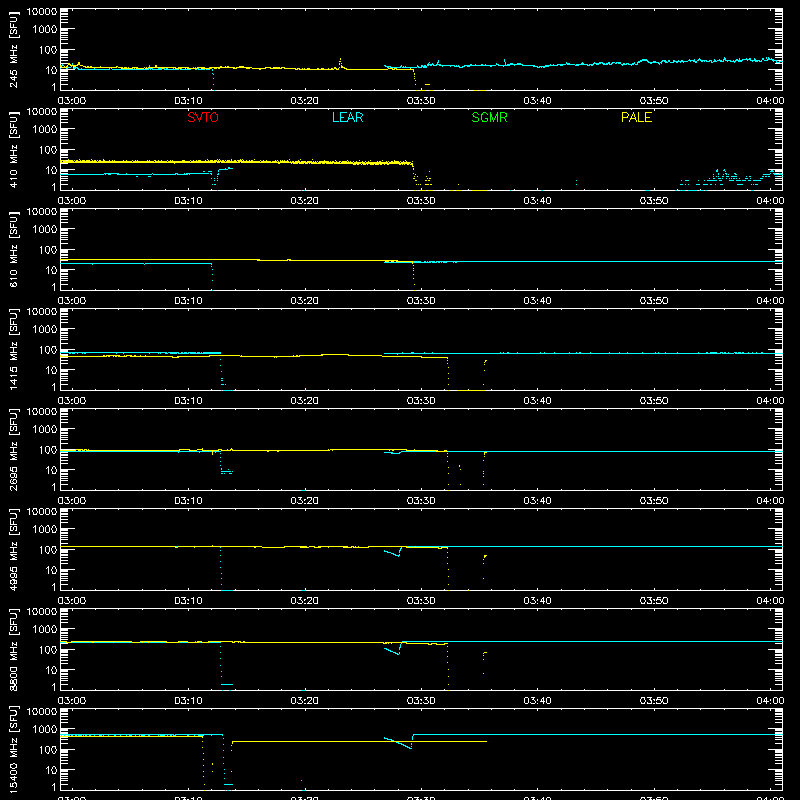Image resolution: width=800 pixels, height=800 pixels.
Task: Click 03:10 time label under 2695 MHz plot
Action: 188,501
